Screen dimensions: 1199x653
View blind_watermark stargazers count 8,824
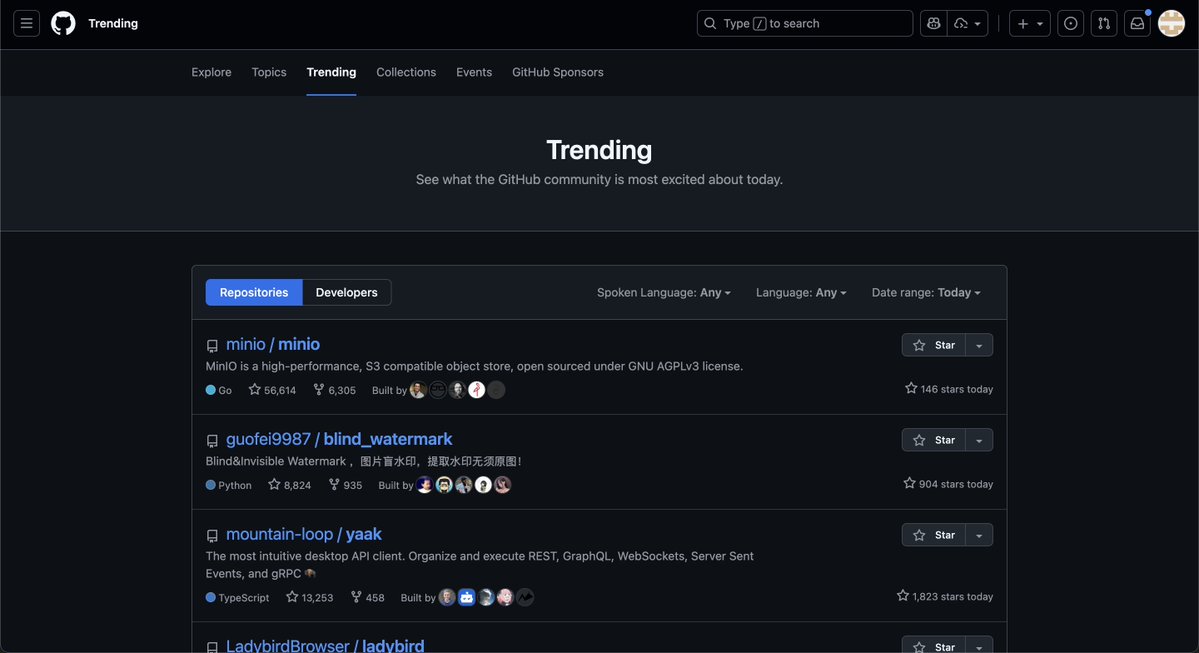[x=290, y=485]
